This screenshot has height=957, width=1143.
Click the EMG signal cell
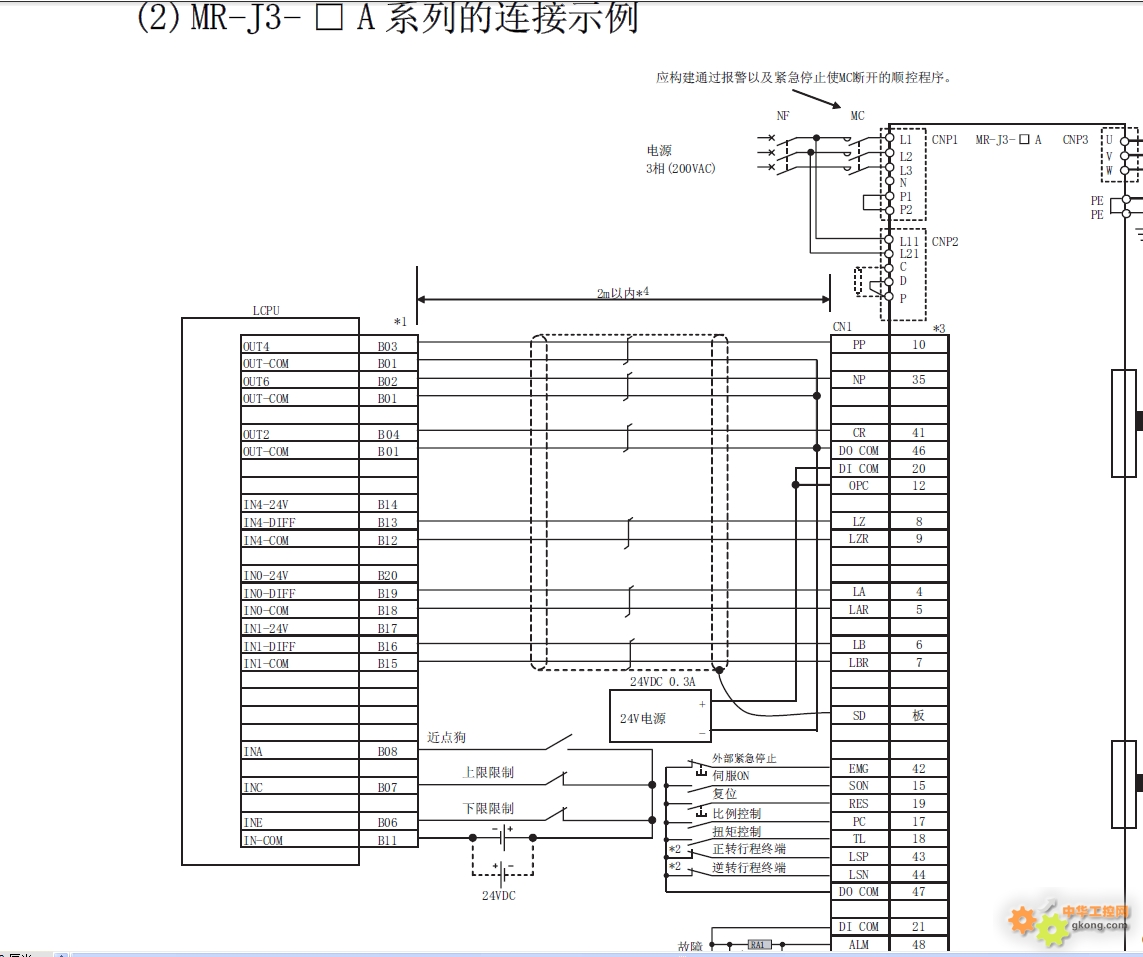(860, 768)
